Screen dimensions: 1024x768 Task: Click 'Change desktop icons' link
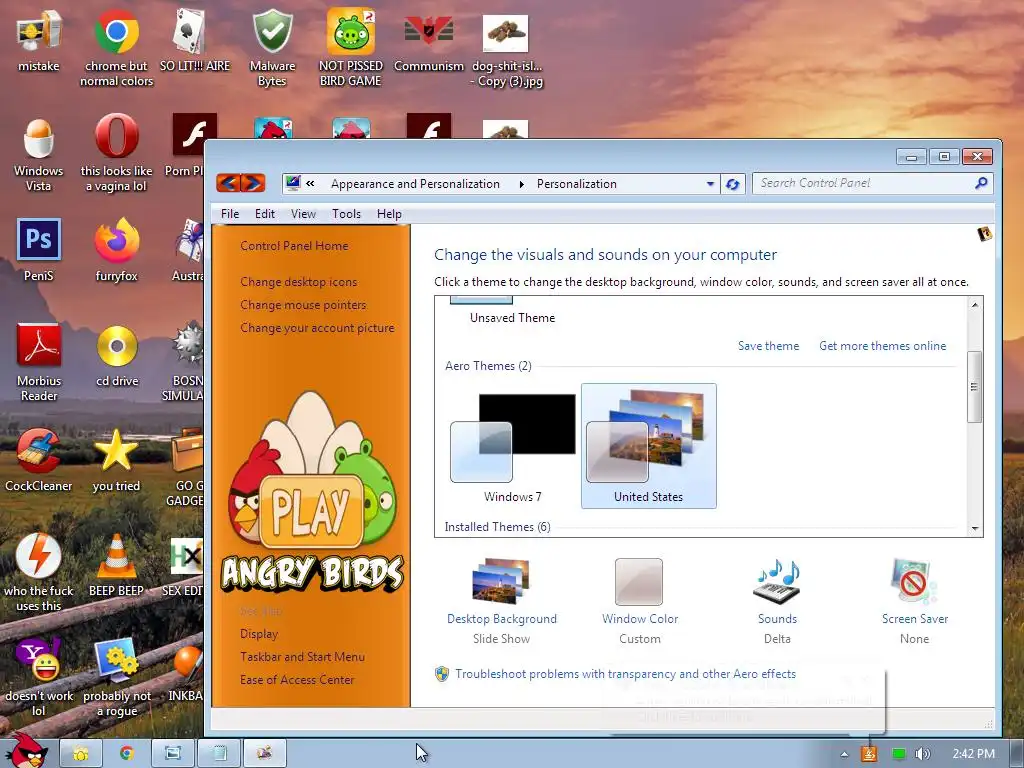(298, 281)
